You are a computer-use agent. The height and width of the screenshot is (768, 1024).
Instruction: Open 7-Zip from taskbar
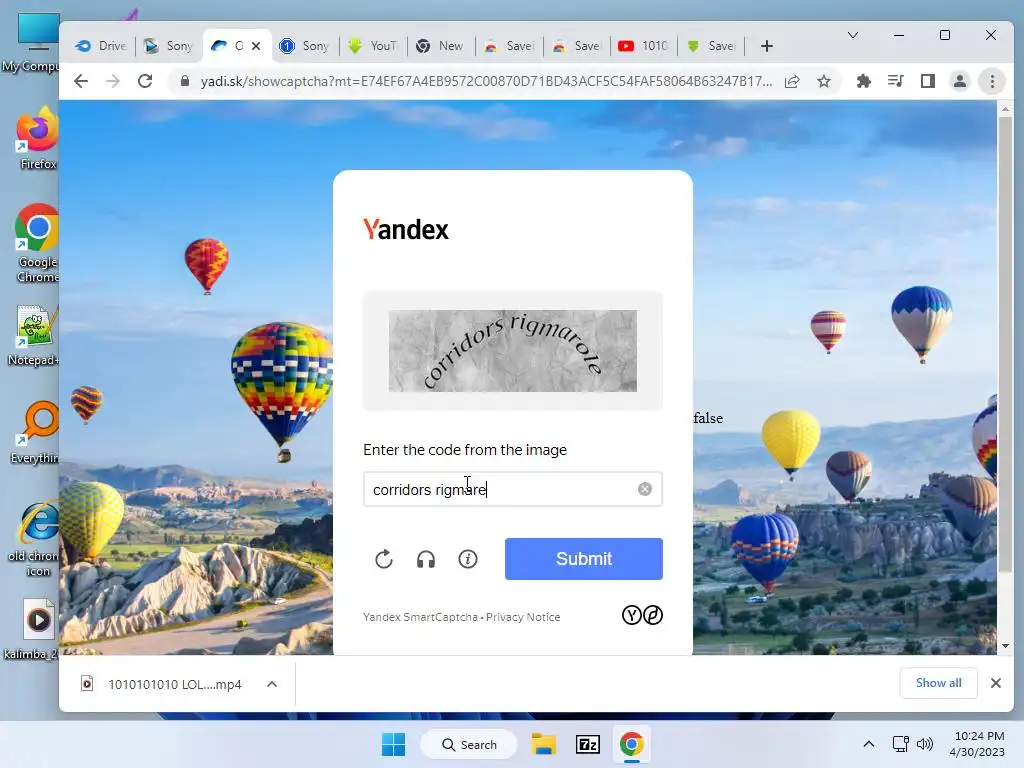[x=588, y=744]
